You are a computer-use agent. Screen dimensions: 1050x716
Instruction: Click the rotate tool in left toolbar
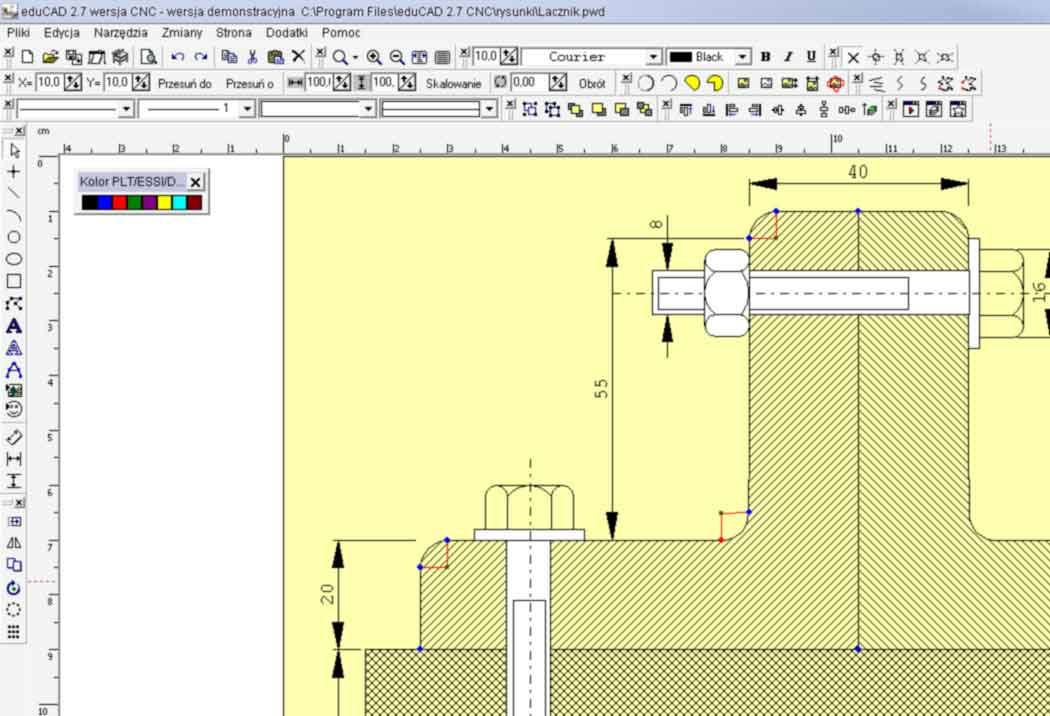click(13, 588)
